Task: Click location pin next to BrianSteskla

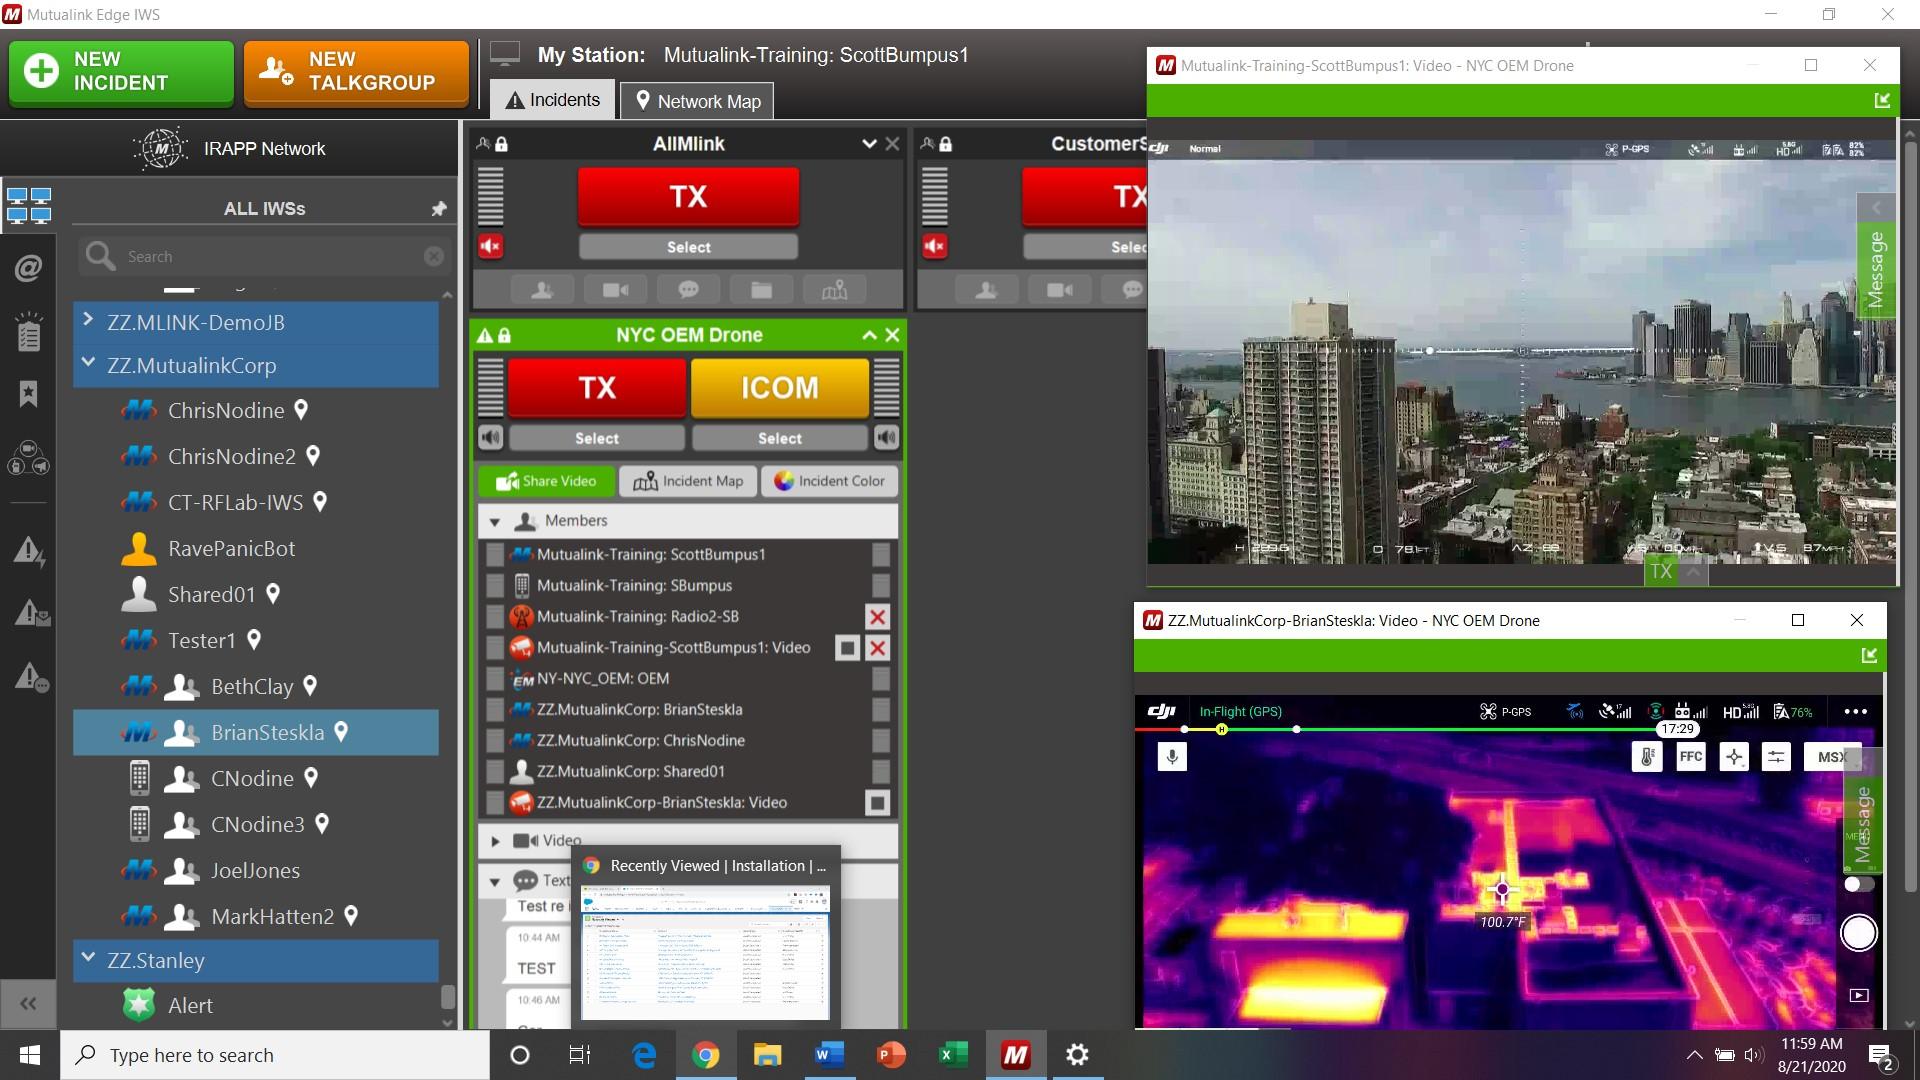Action: pos(341,732)
